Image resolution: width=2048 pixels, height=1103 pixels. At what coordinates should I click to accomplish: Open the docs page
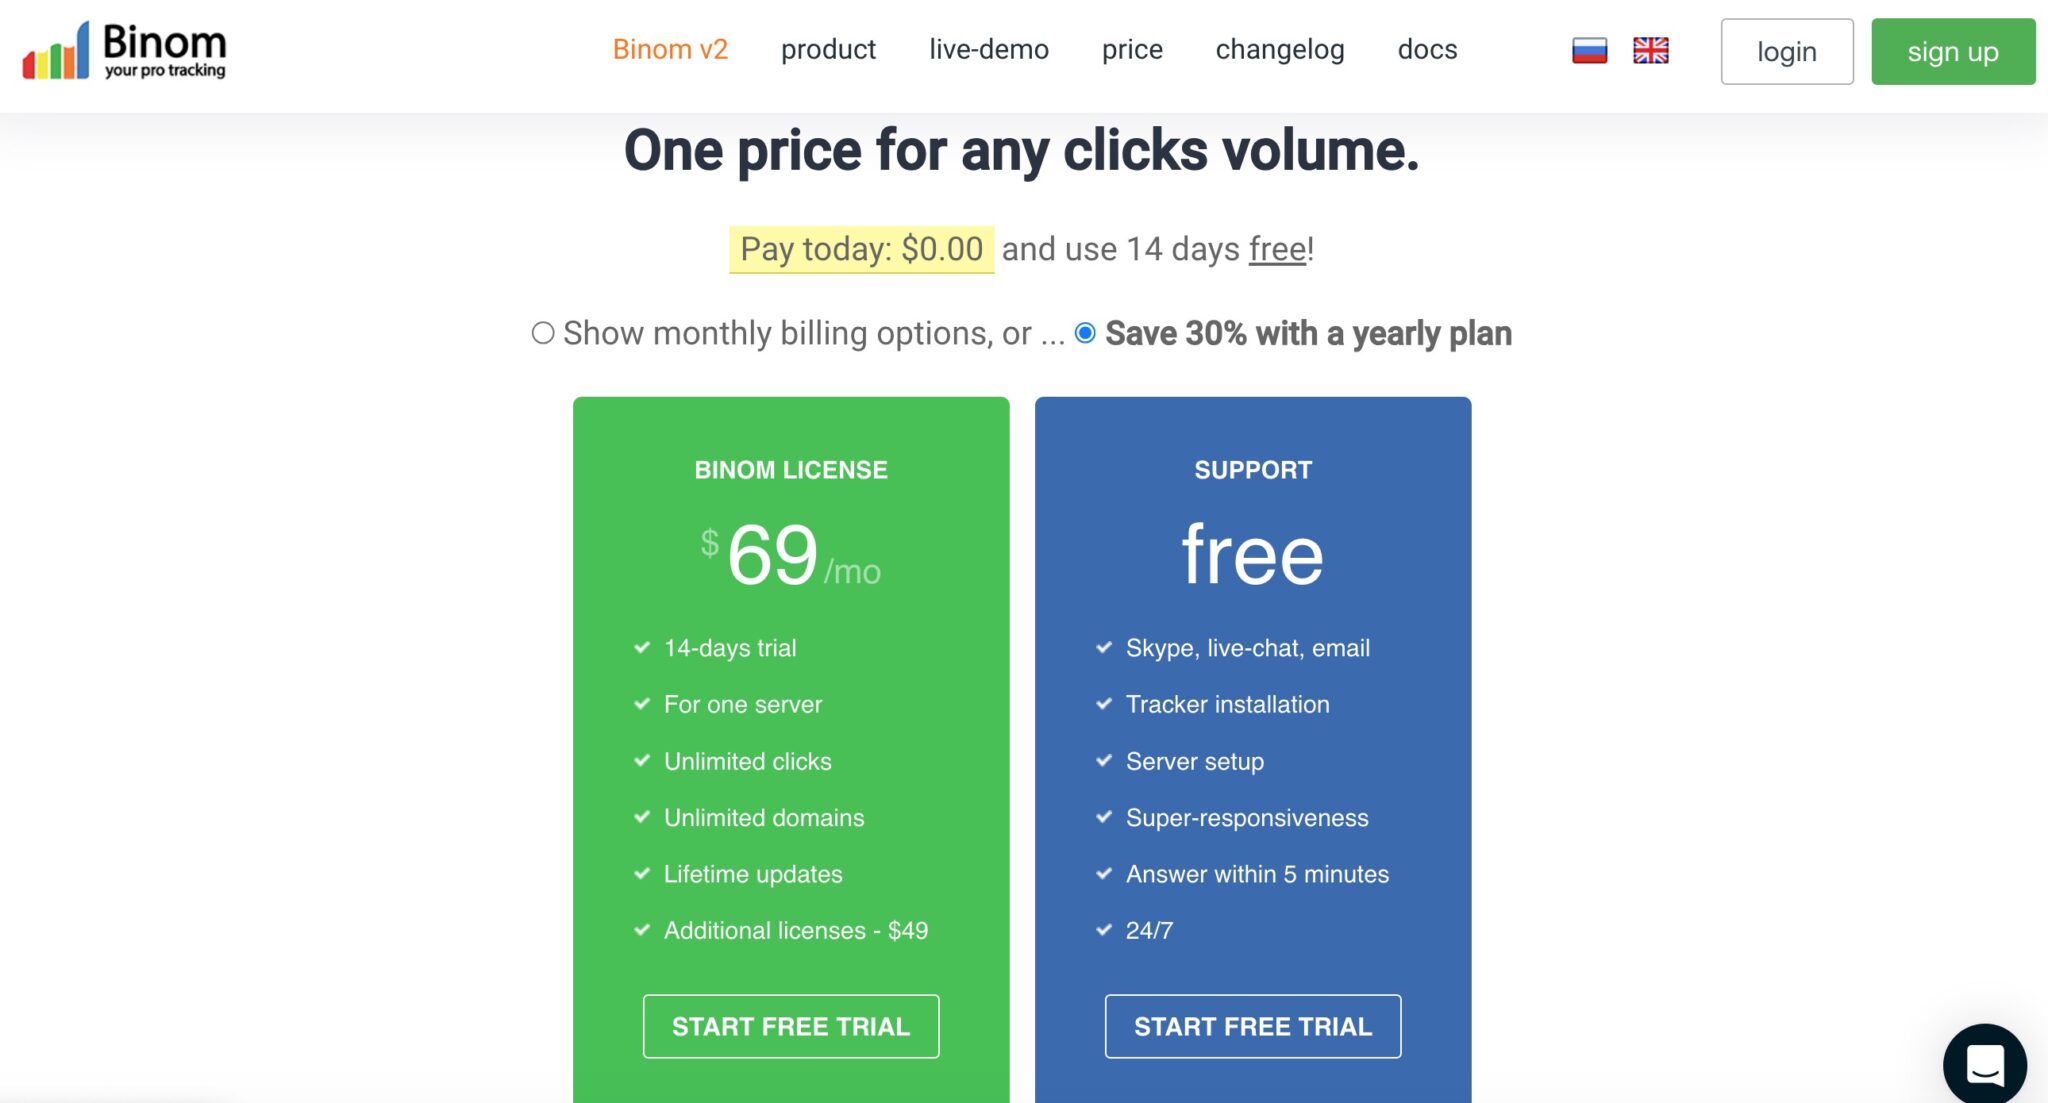pos(1427,49)
